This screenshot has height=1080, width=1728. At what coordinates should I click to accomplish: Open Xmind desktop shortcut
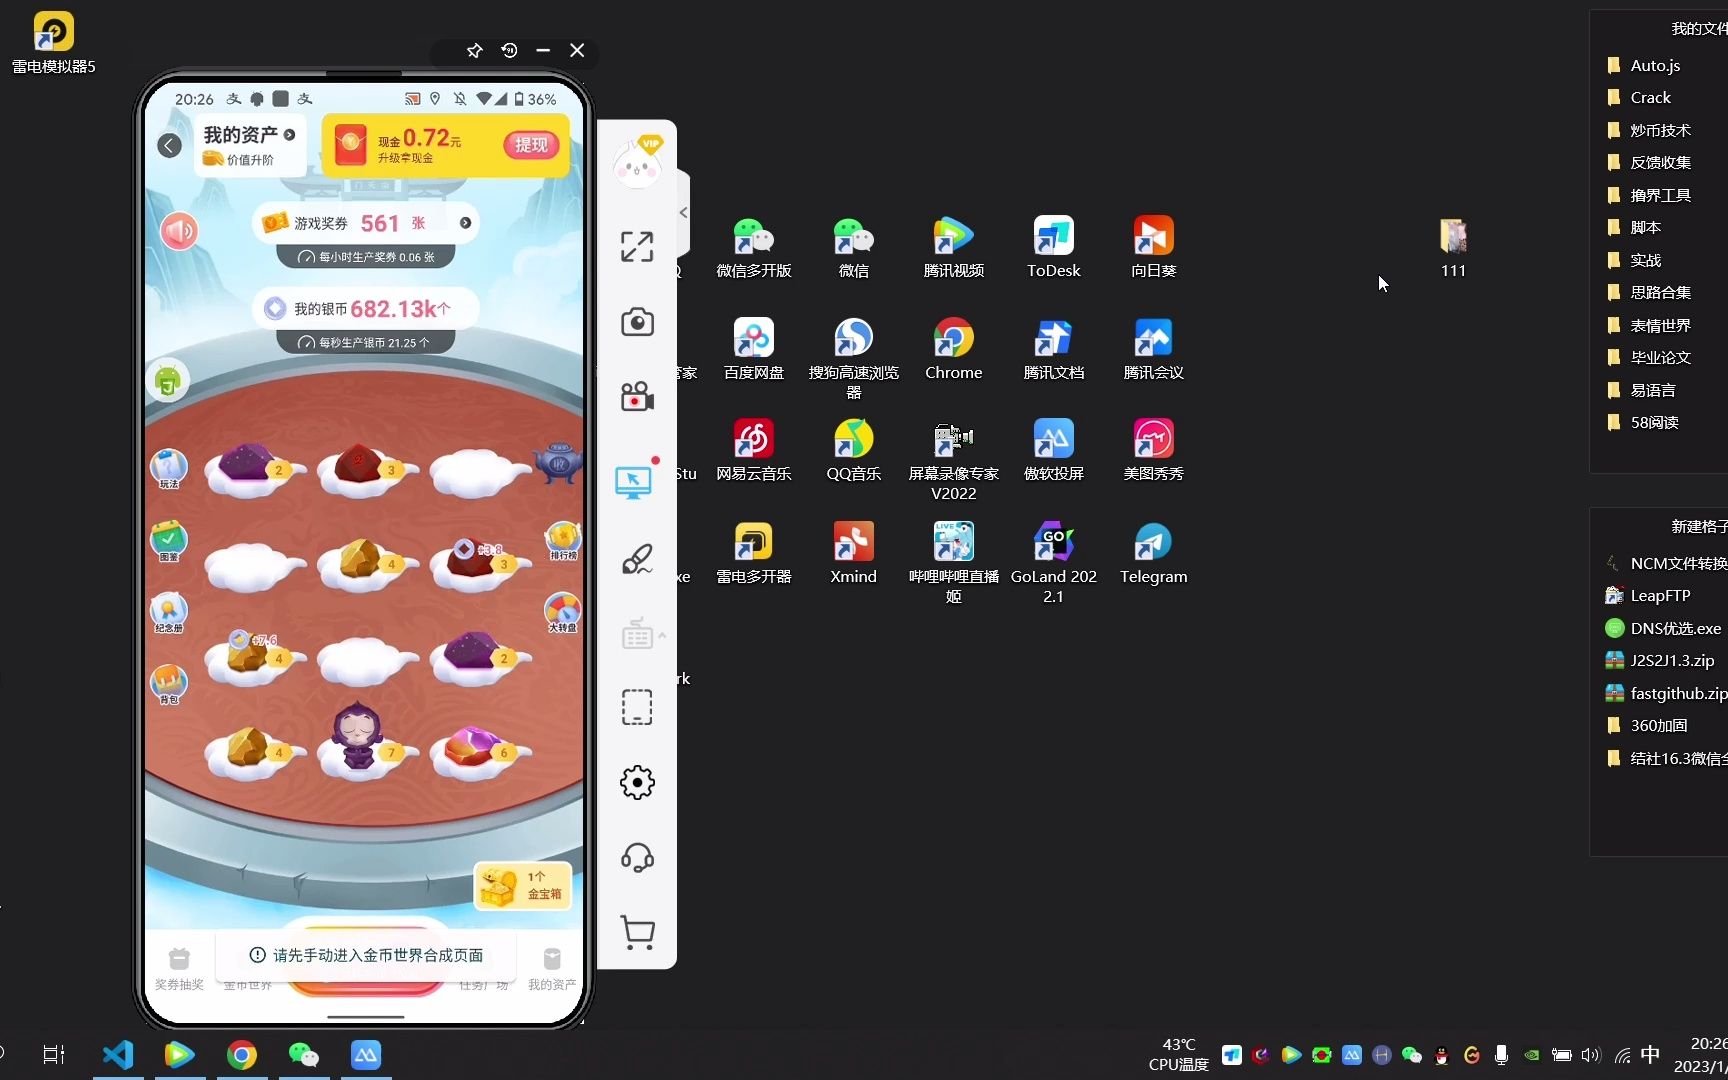pos(854,554)
